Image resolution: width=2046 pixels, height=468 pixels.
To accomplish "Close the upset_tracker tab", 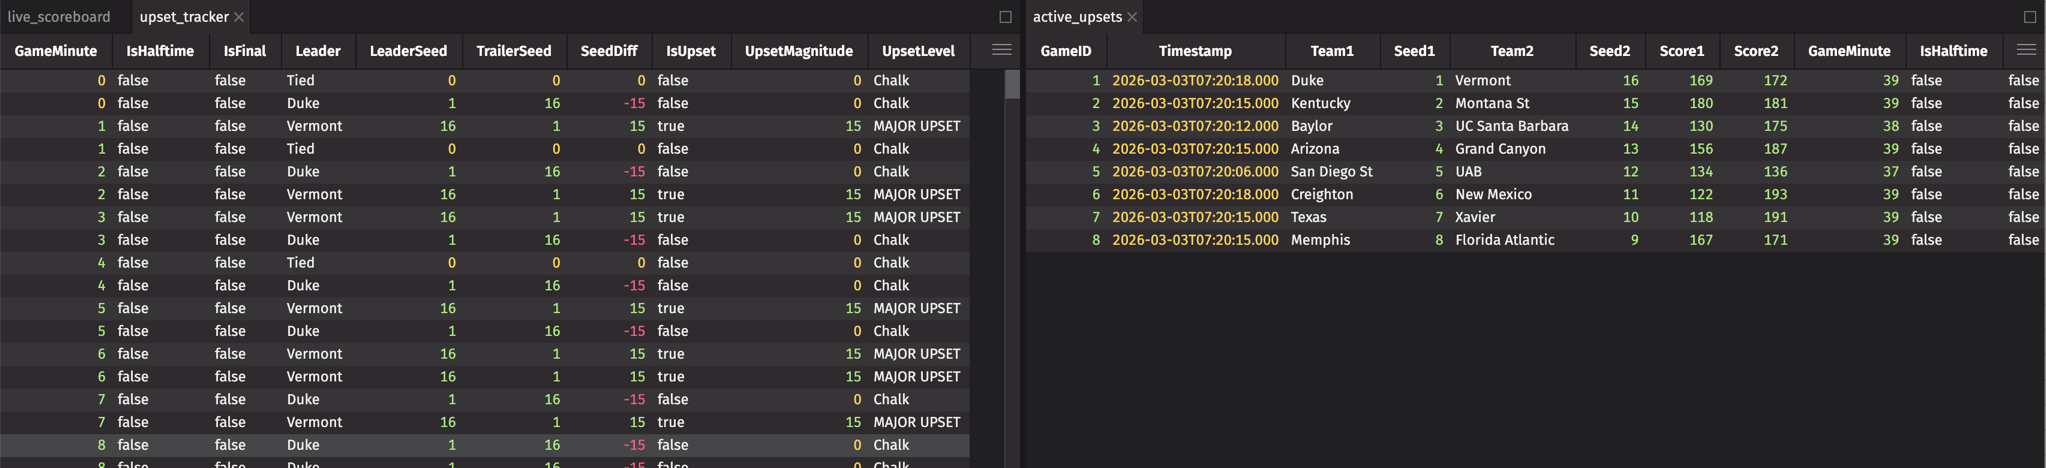I will click(239, 17).
